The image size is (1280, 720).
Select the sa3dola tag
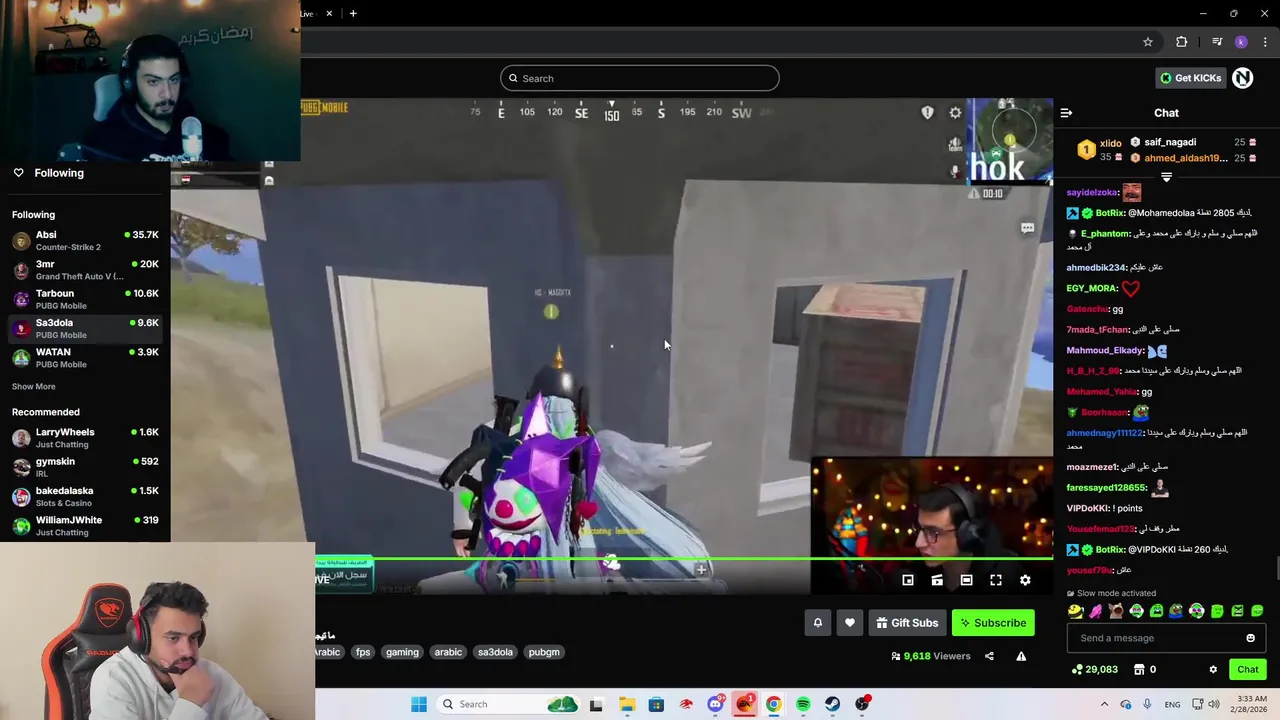(495, 652)
